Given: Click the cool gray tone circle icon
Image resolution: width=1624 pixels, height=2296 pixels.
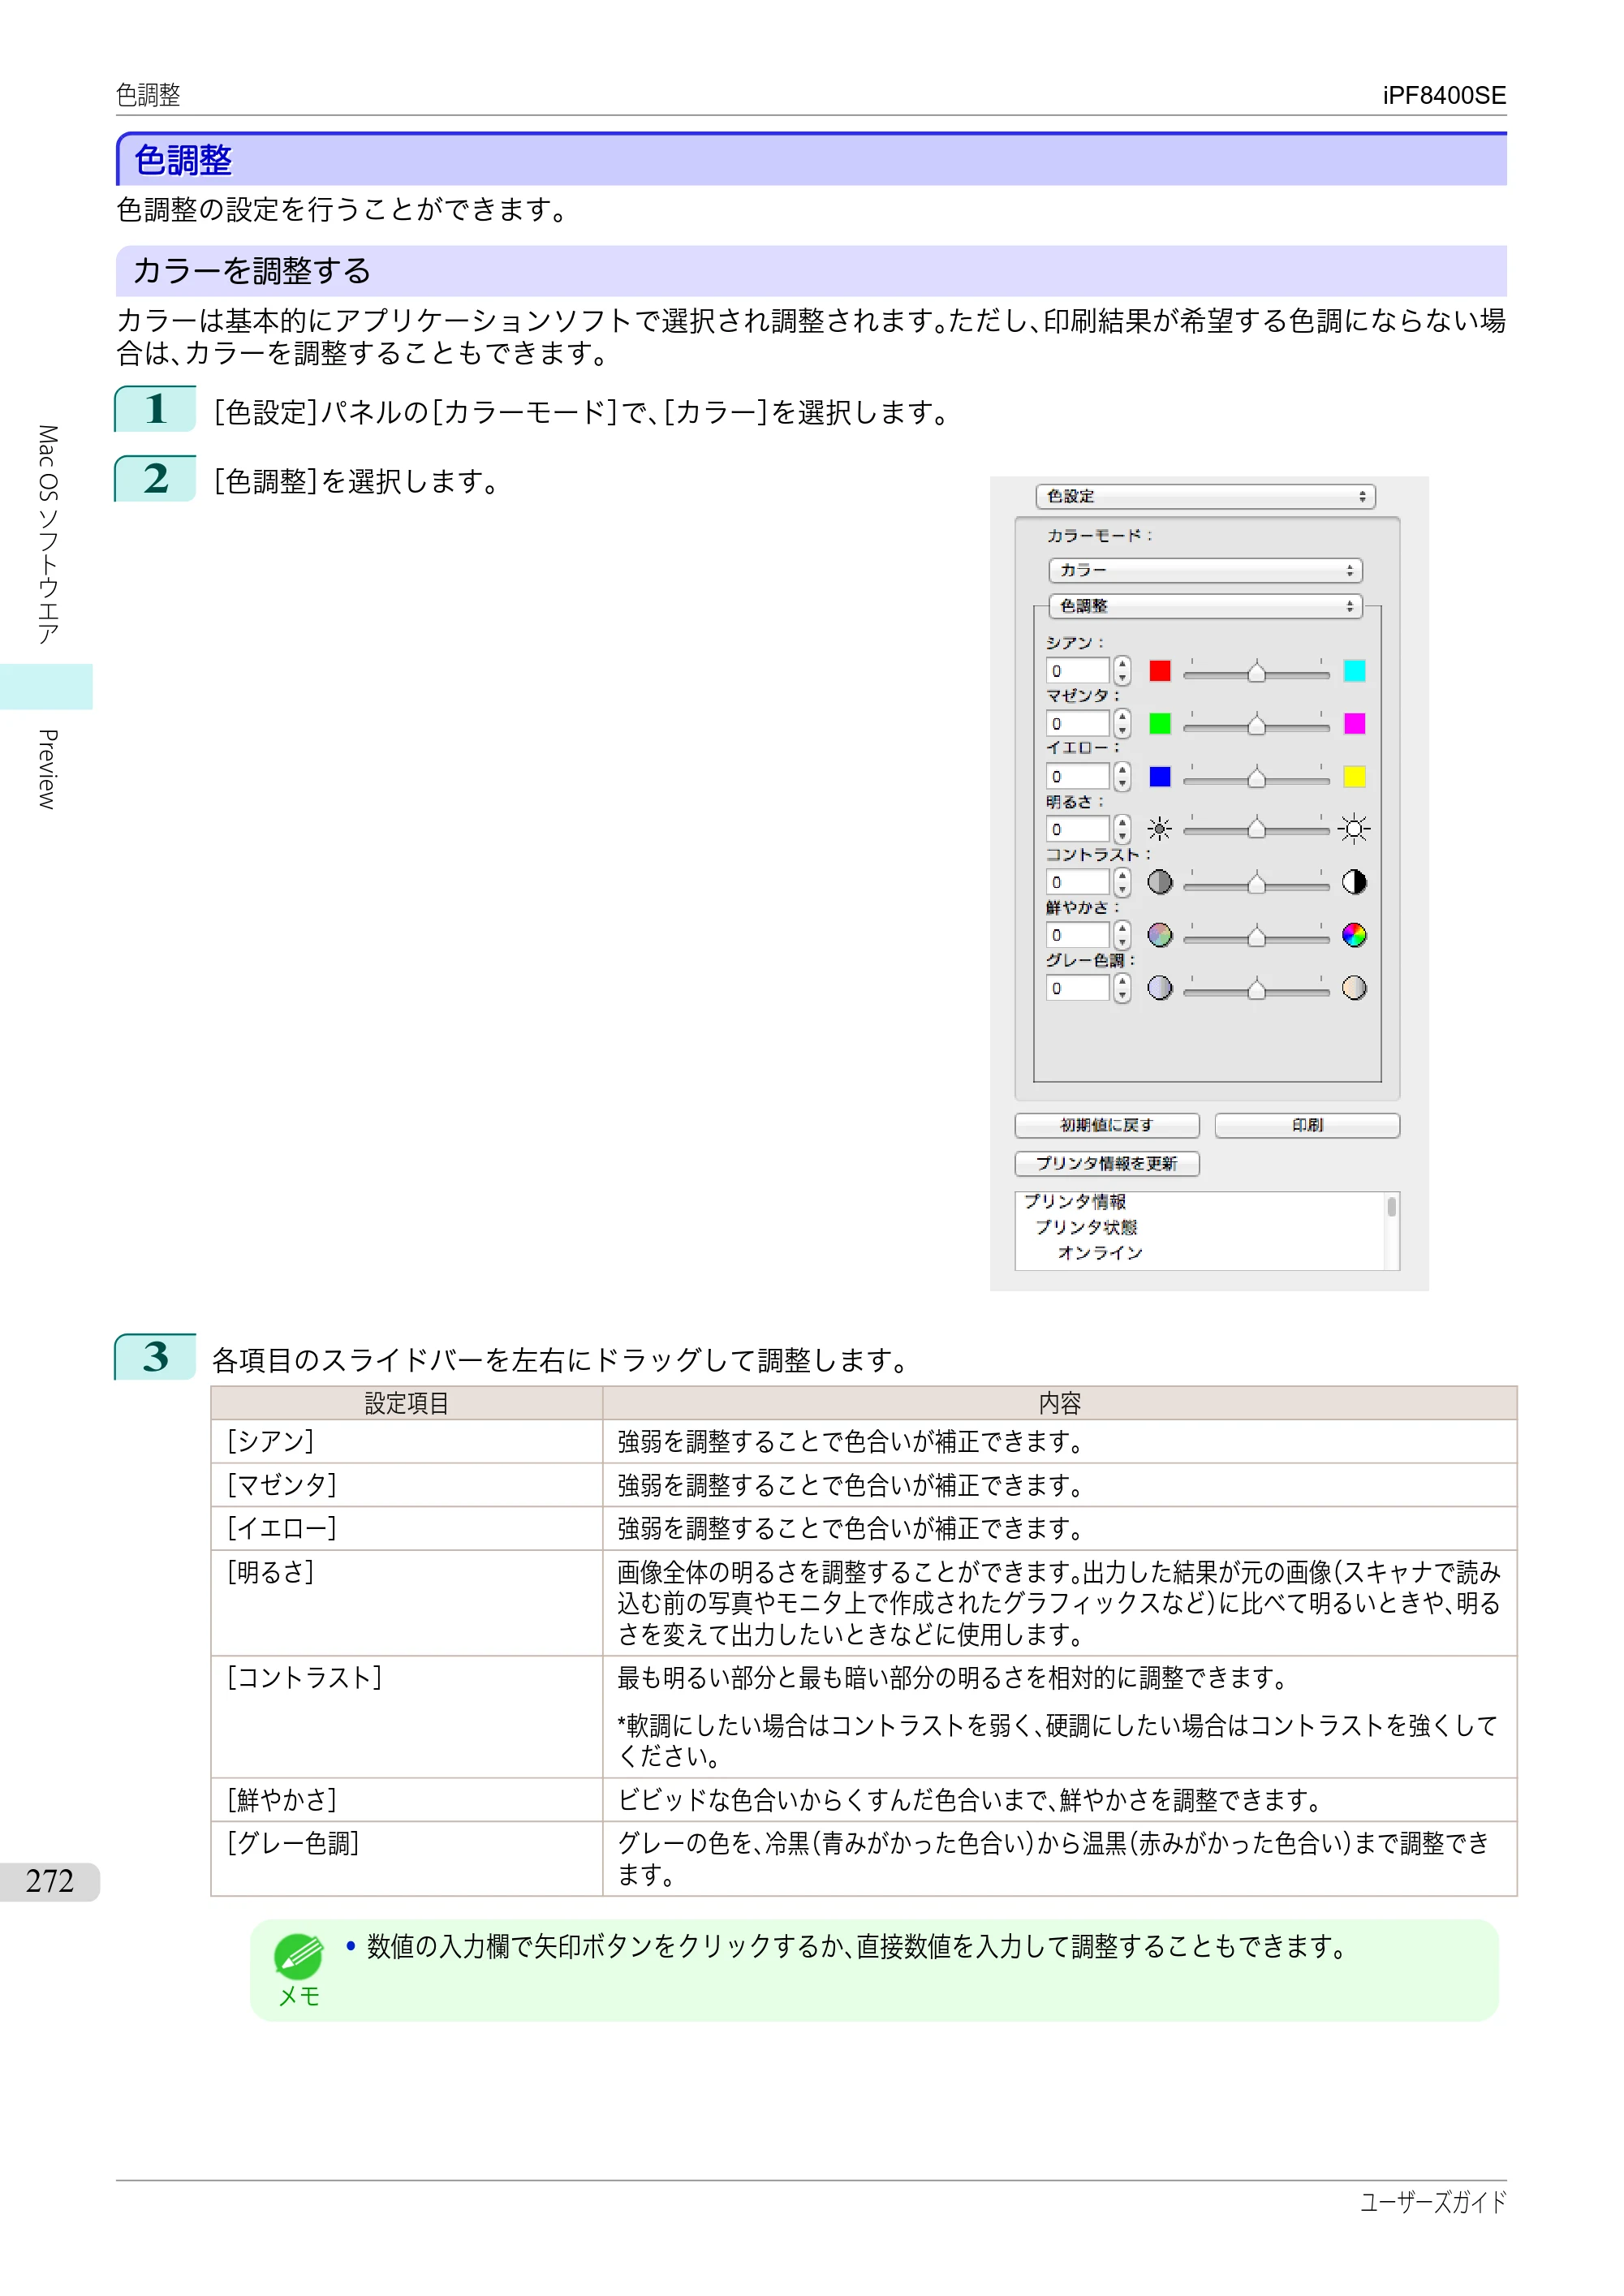Looking at the screenshot, I should [x=1160, y=988].
